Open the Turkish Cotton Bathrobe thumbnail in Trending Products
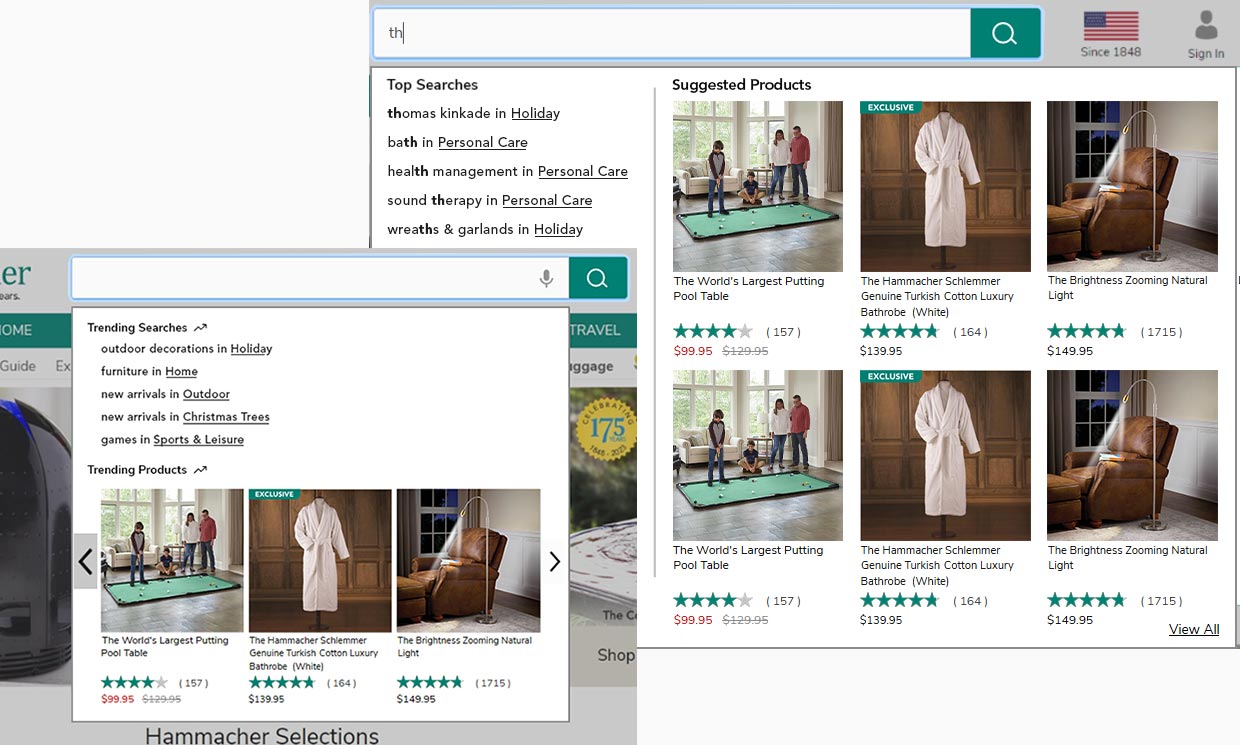 pyautogui.click(x=319, y=560)
